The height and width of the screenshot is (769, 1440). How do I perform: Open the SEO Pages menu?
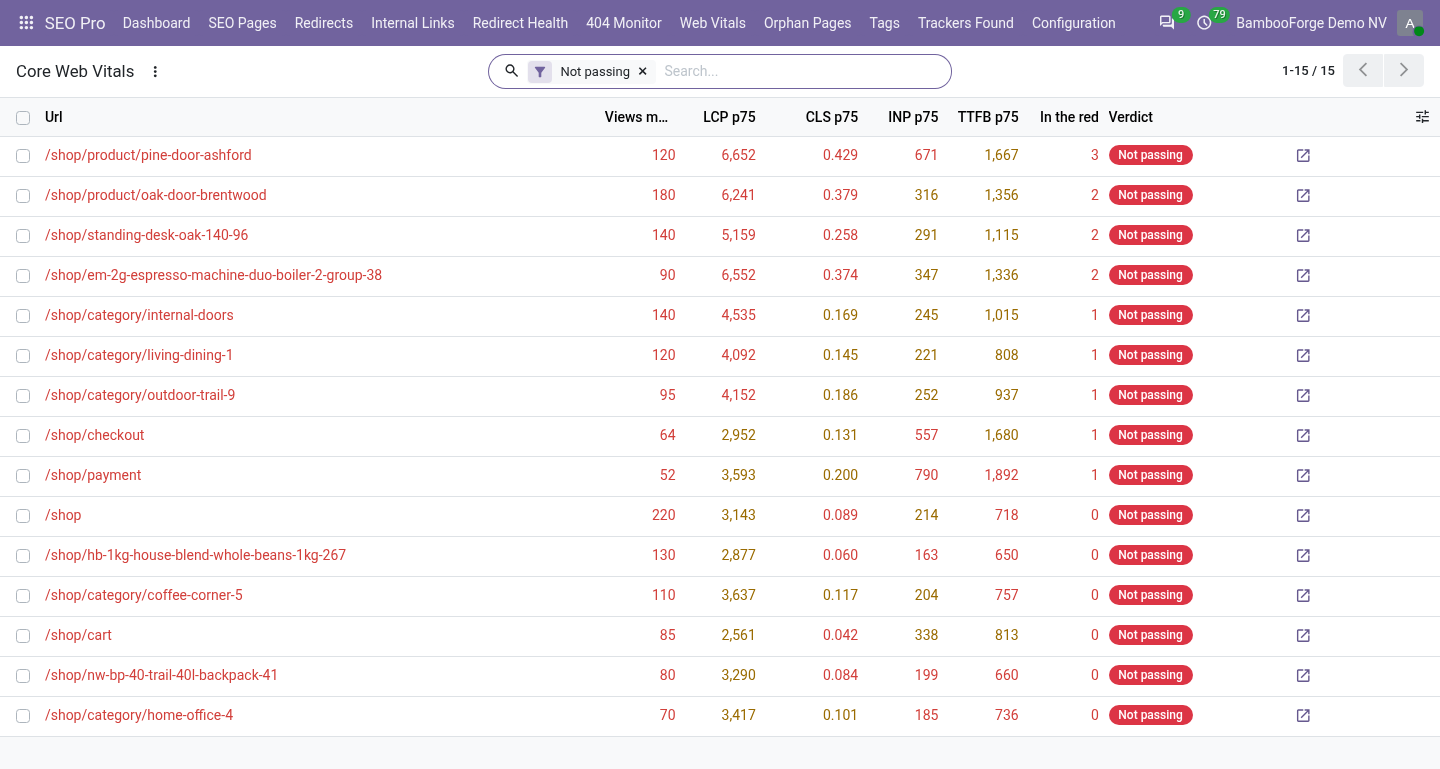[242, 23]
